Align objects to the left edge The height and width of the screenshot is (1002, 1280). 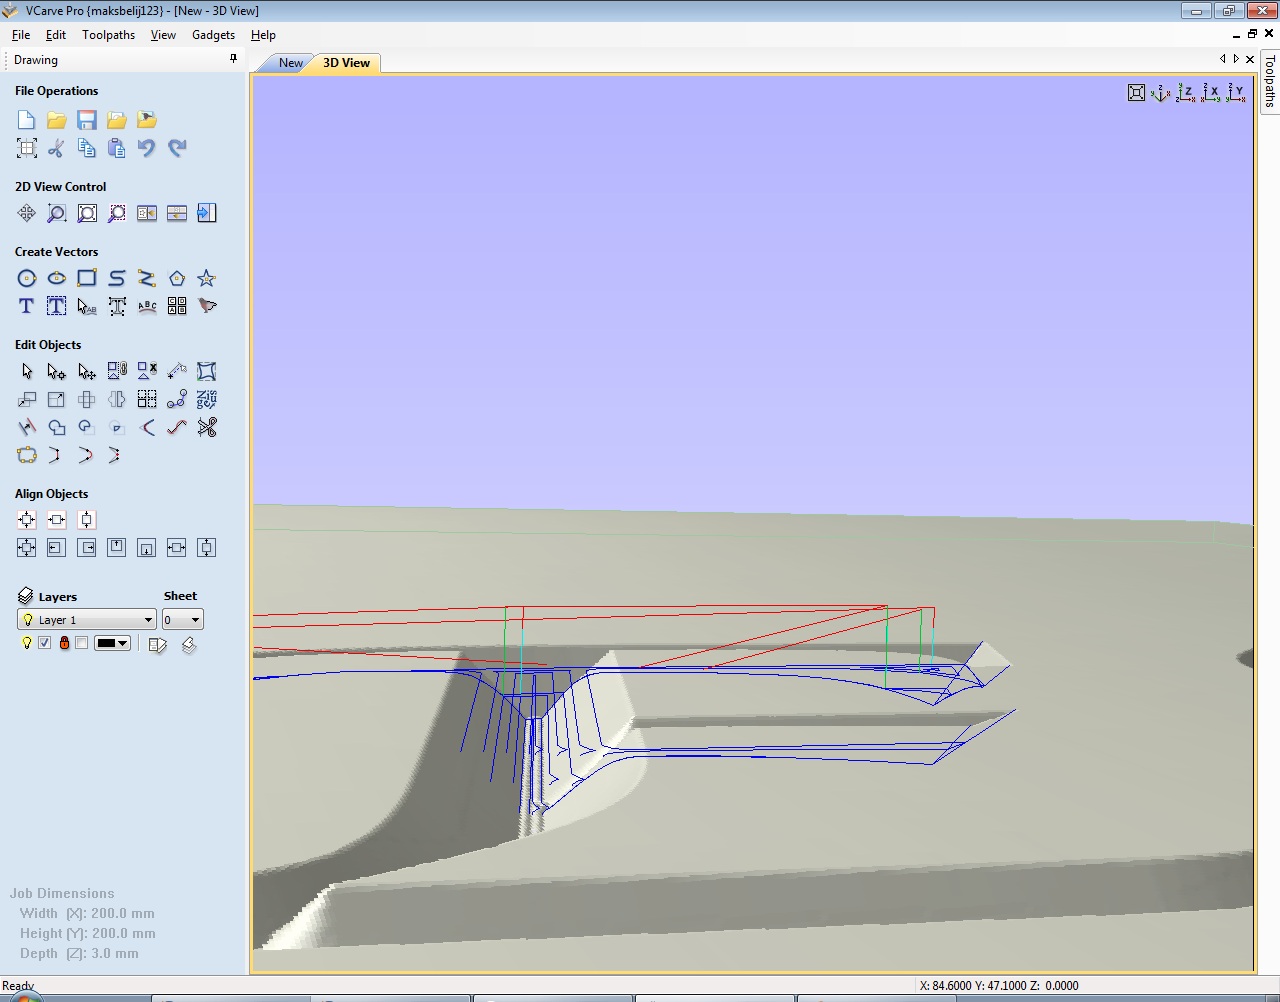pos(57,548)
